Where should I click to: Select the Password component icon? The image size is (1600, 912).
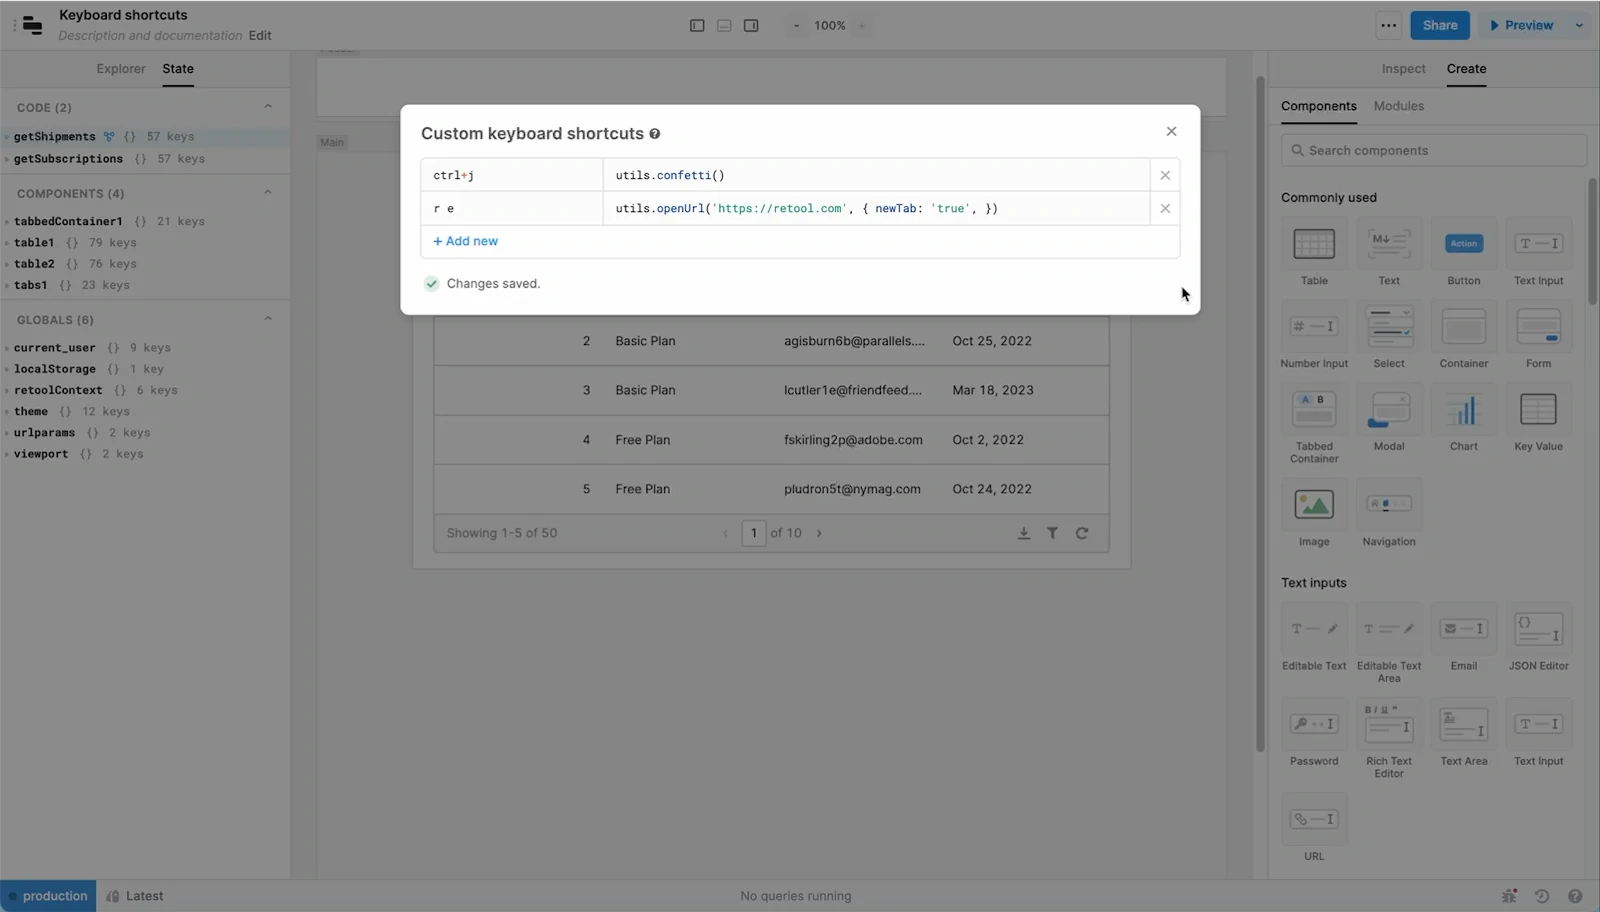tap(1314, 724)
